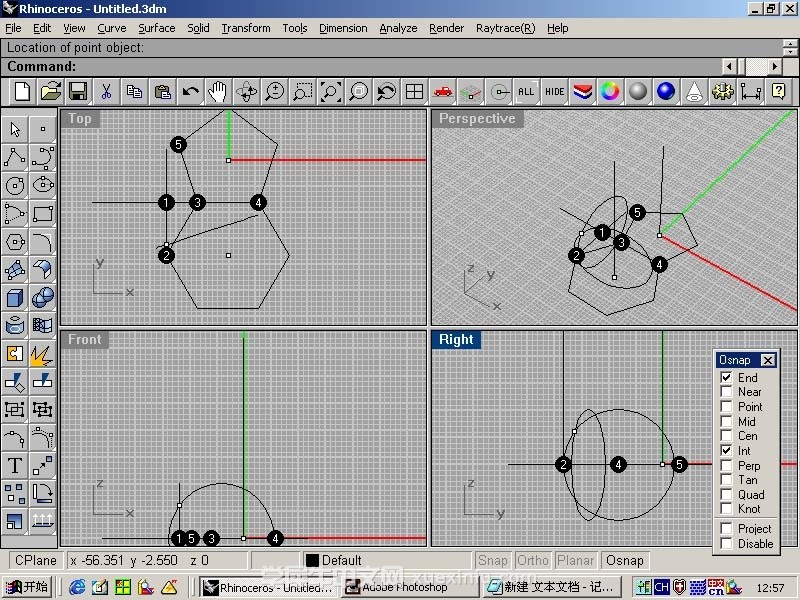The image size is (800, 600).
Task: Select the arrow pointer tool
Action: (15, 130)
